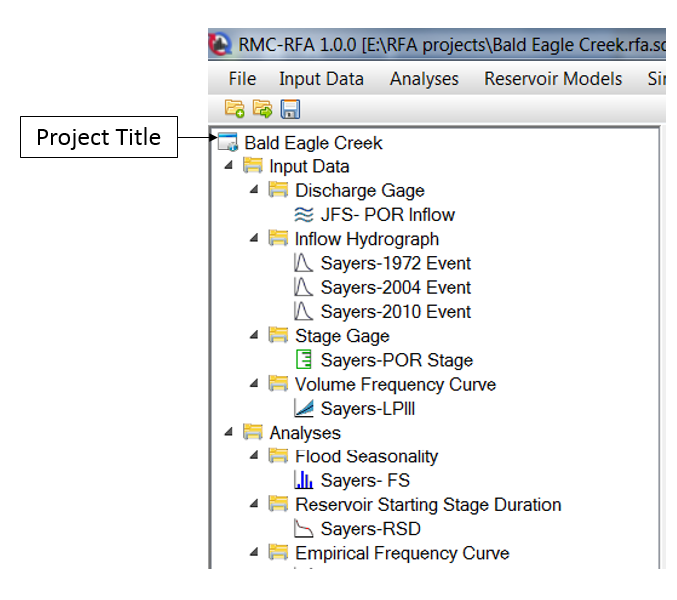
Task: Click the Flood Seasonality folder icon
Action: (x=278, y=455)
